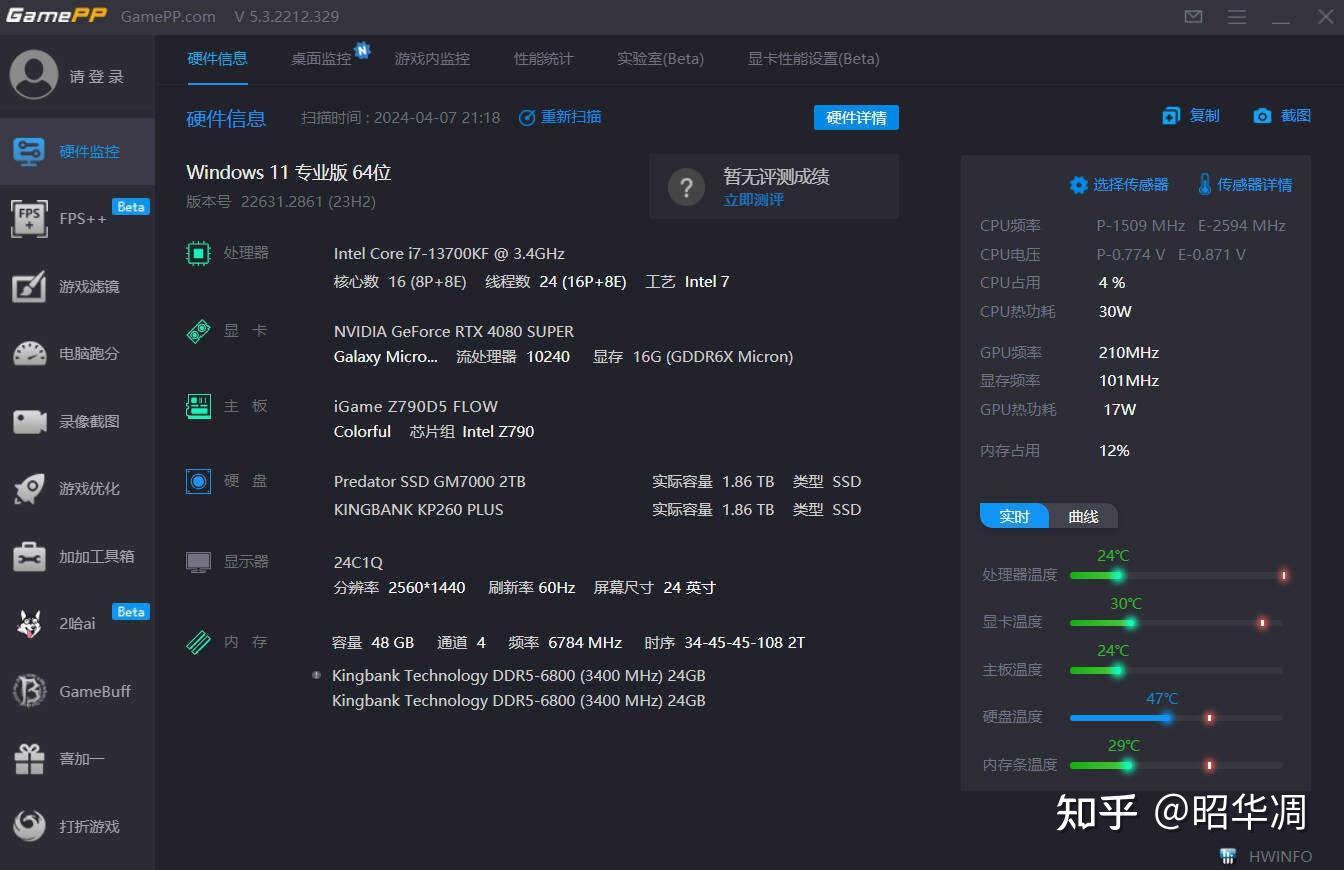The image size is (1344, 870).
Task: Switch to the 曲线 view toggle
Action: pos(1083,516)
